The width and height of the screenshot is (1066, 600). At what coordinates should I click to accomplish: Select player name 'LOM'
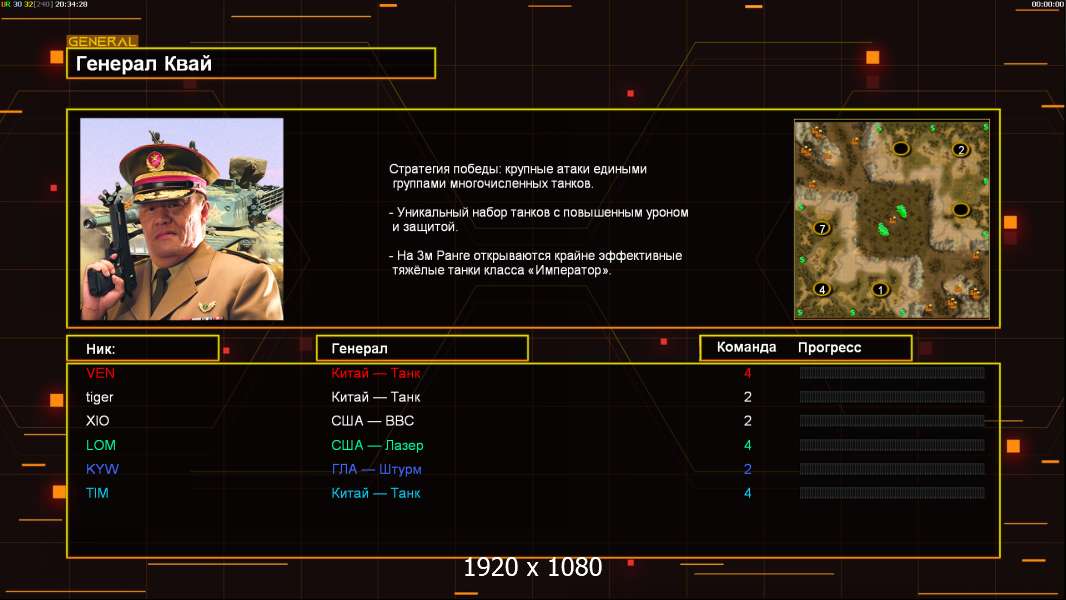pyautogui.click(x=101, y=445)
